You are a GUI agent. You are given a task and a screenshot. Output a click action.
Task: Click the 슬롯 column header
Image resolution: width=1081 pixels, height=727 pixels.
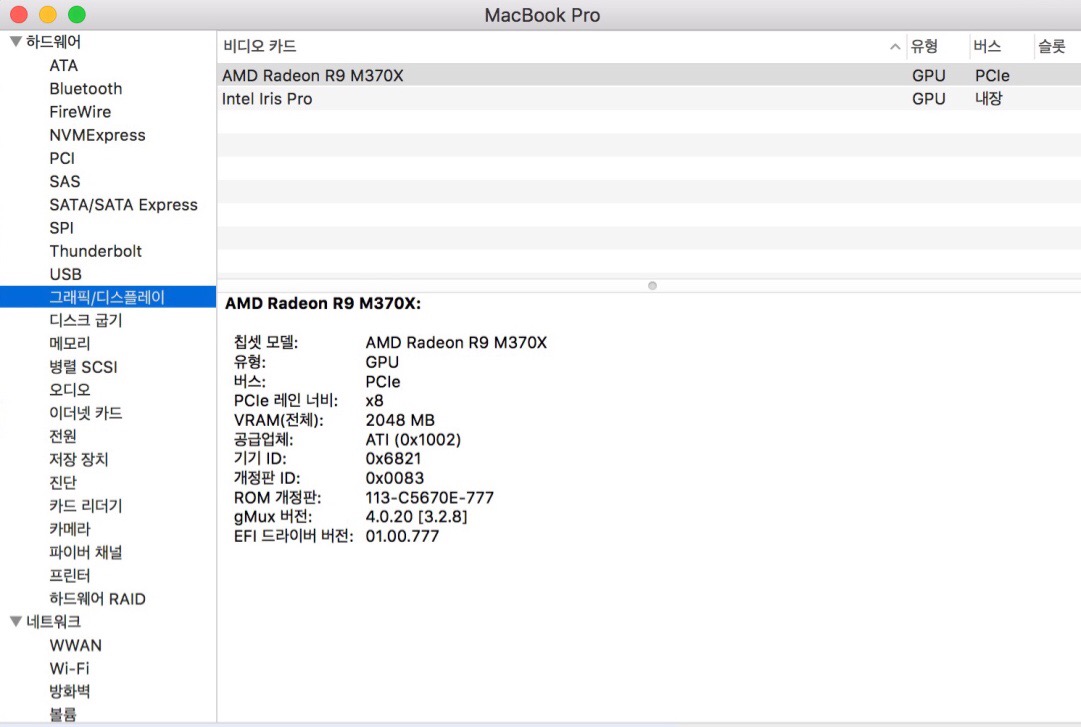click(x=1052, y=47)
